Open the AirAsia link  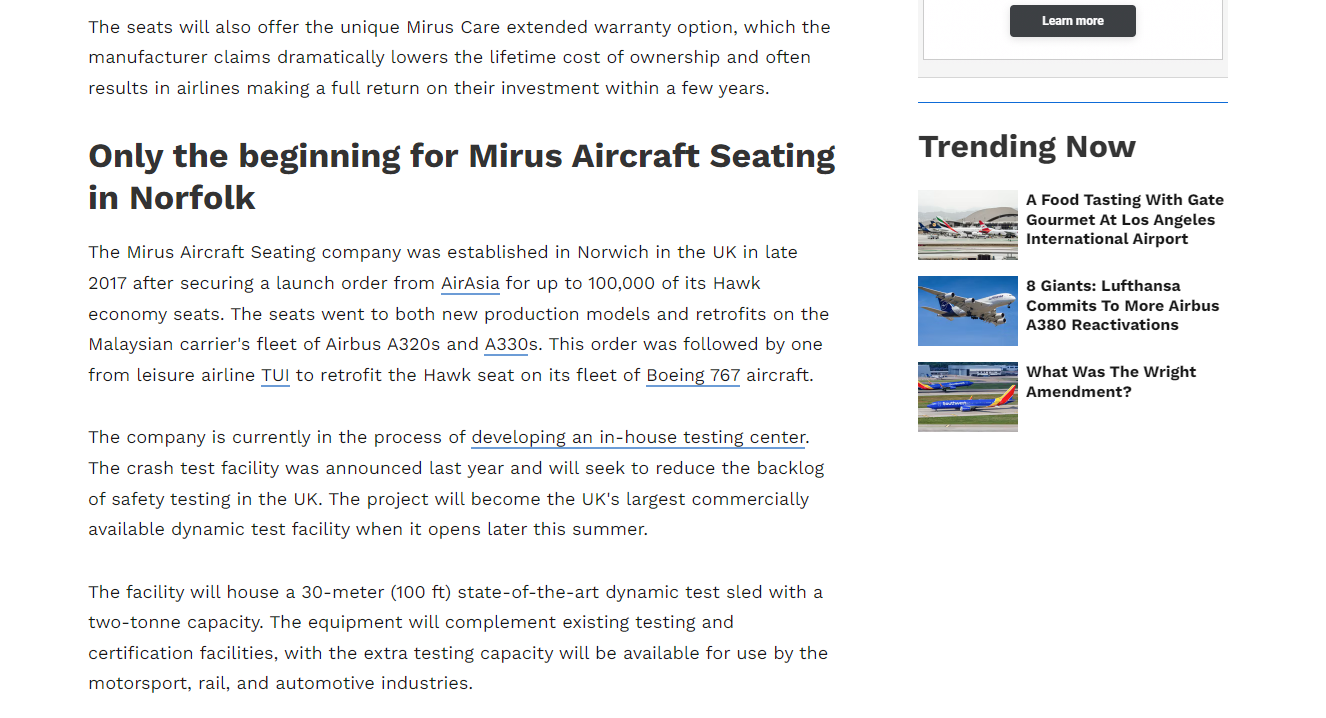470,283
